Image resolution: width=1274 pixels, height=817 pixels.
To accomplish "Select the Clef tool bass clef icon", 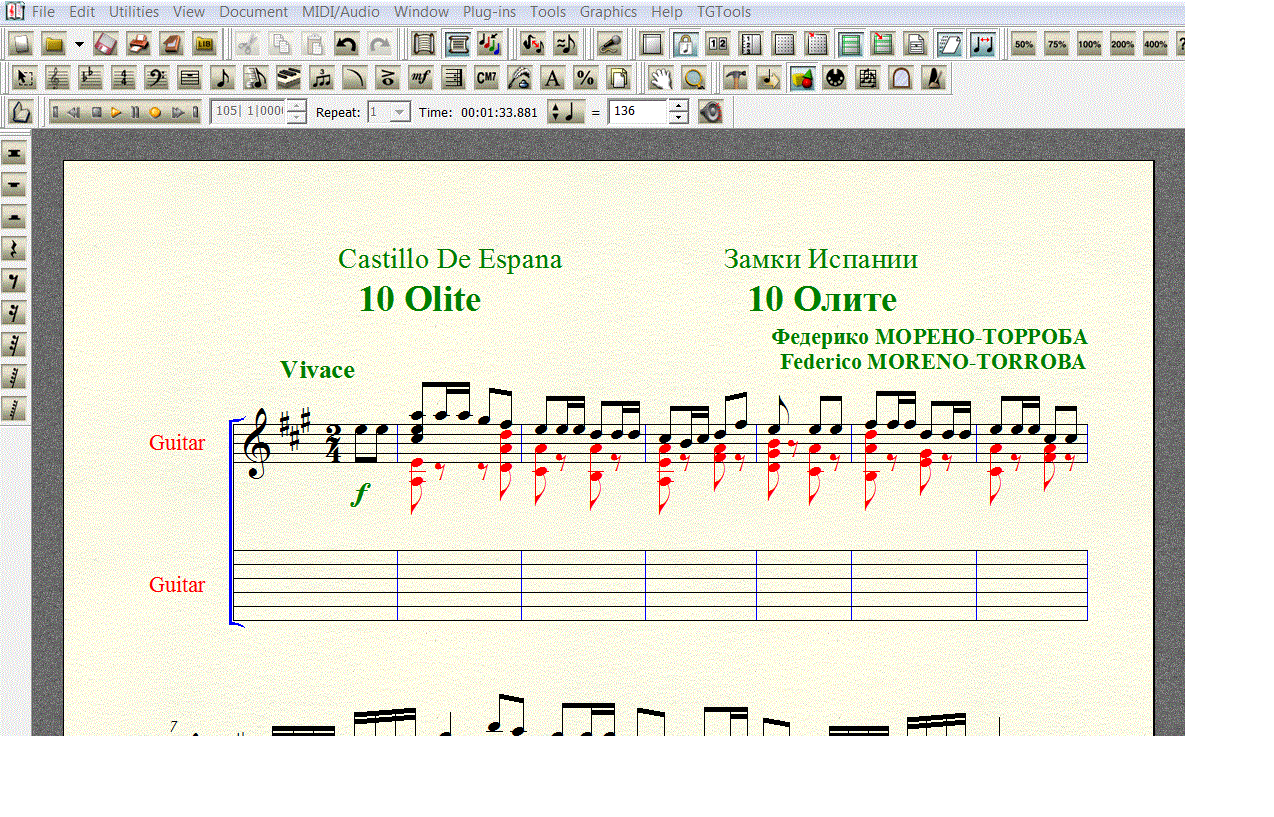I will (x=157, y=78).
